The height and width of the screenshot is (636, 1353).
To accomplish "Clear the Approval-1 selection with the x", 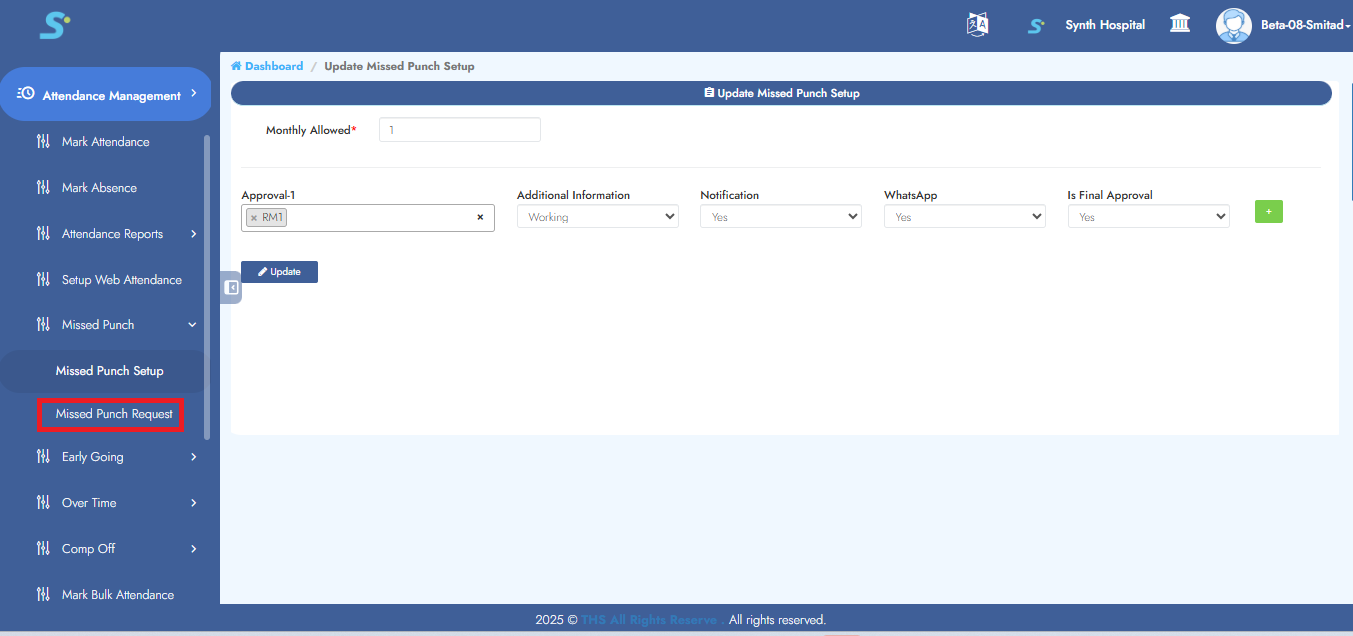I will click(x=480, y=217).
